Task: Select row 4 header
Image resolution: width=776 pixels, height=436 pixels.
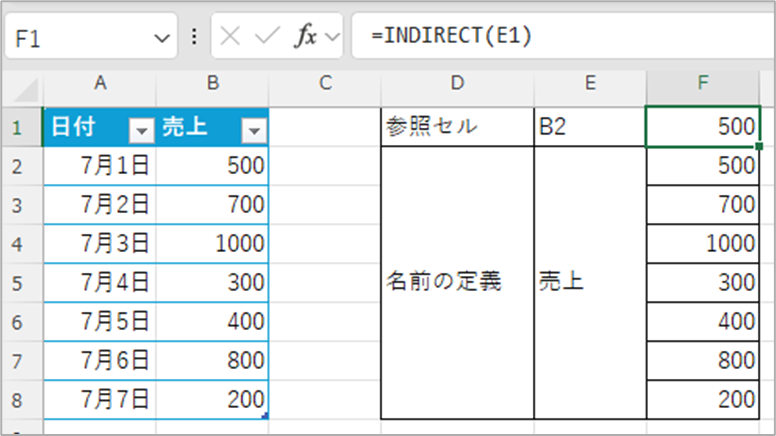Action: point(20,243)
